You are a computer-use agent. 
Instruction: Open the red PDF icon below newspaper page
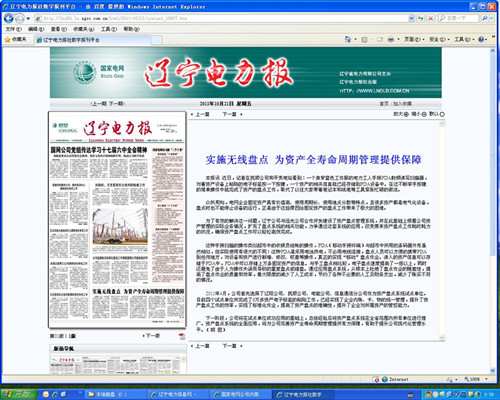[182, 336]
